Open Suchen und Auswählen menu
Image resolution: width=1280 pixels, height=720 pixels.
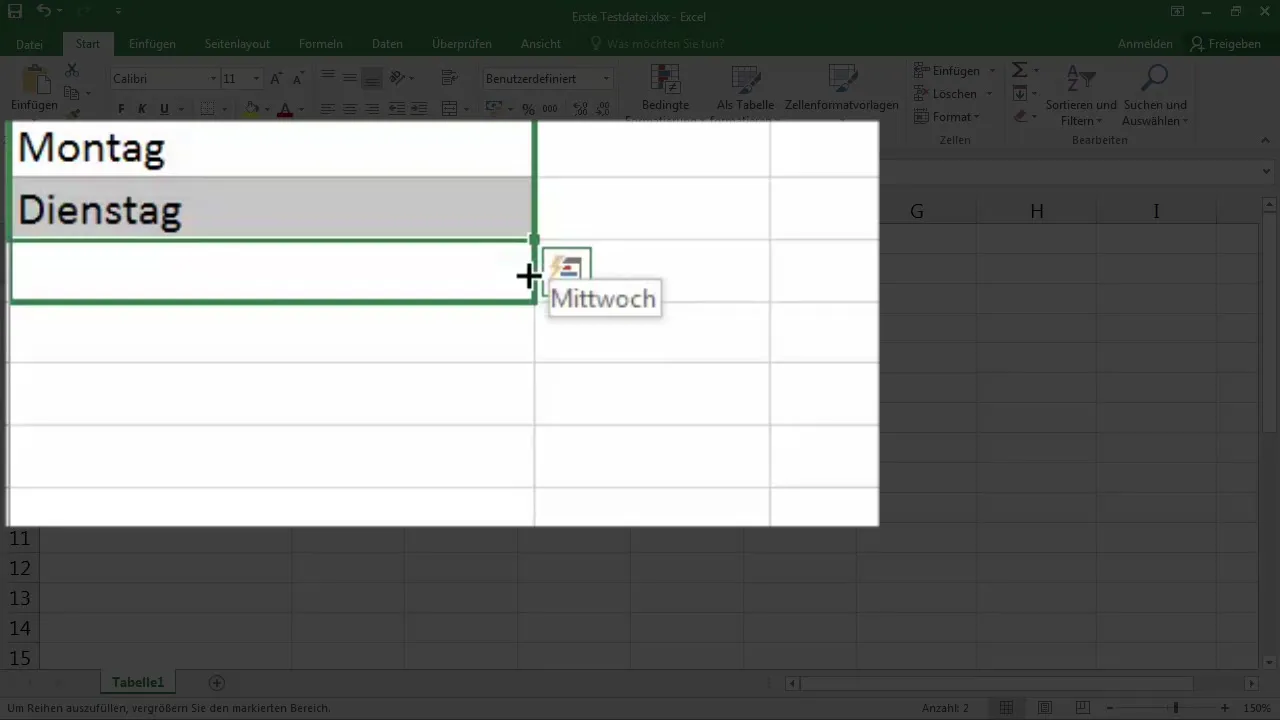[x=1155, y=96]
